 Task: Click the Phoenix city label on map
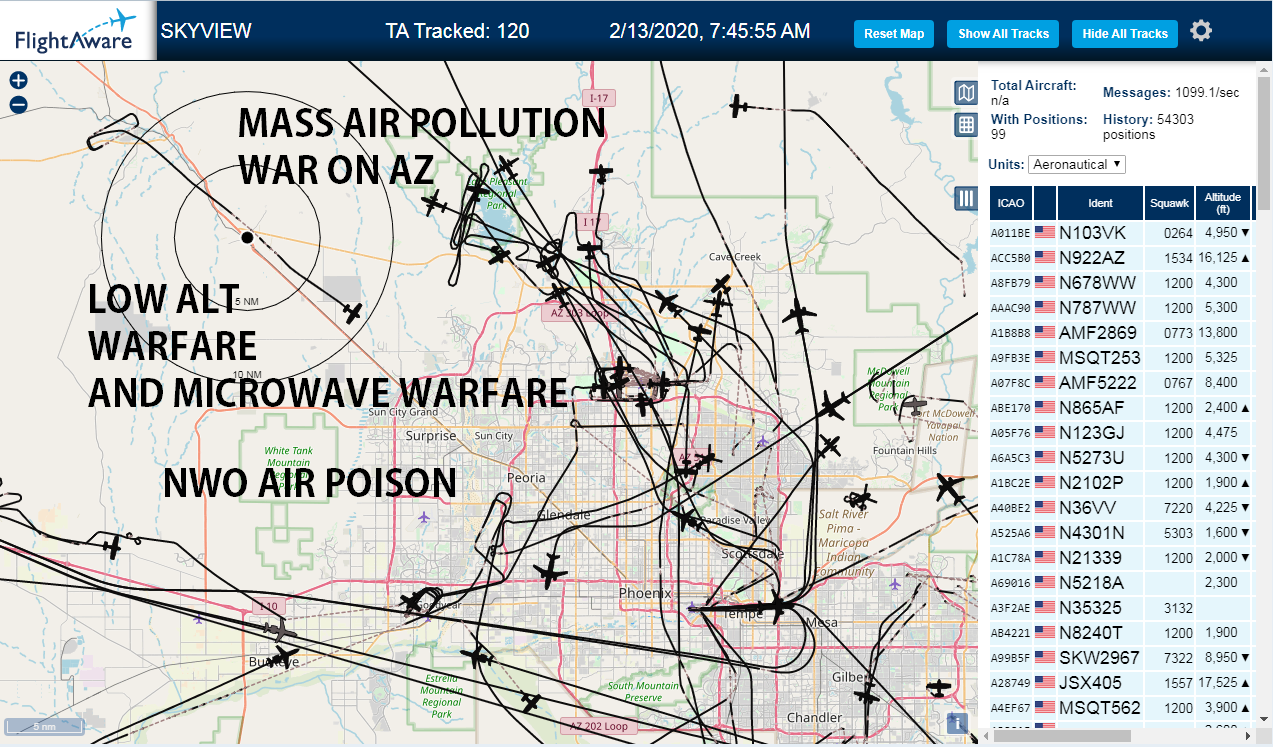click(x=645, y=593)
